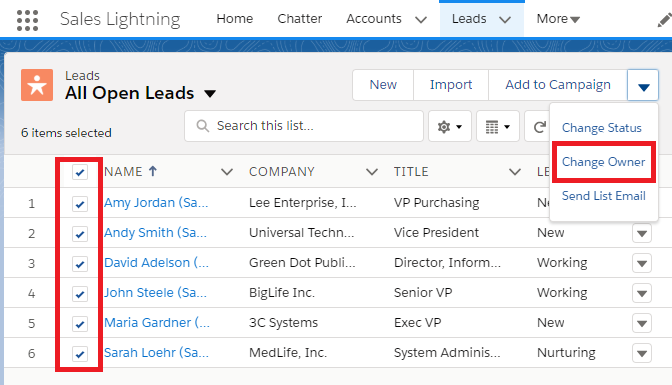Screen dimensions: 672x385
Task: Click the VP Purchasing title cell
Action: tap(436, 202)
